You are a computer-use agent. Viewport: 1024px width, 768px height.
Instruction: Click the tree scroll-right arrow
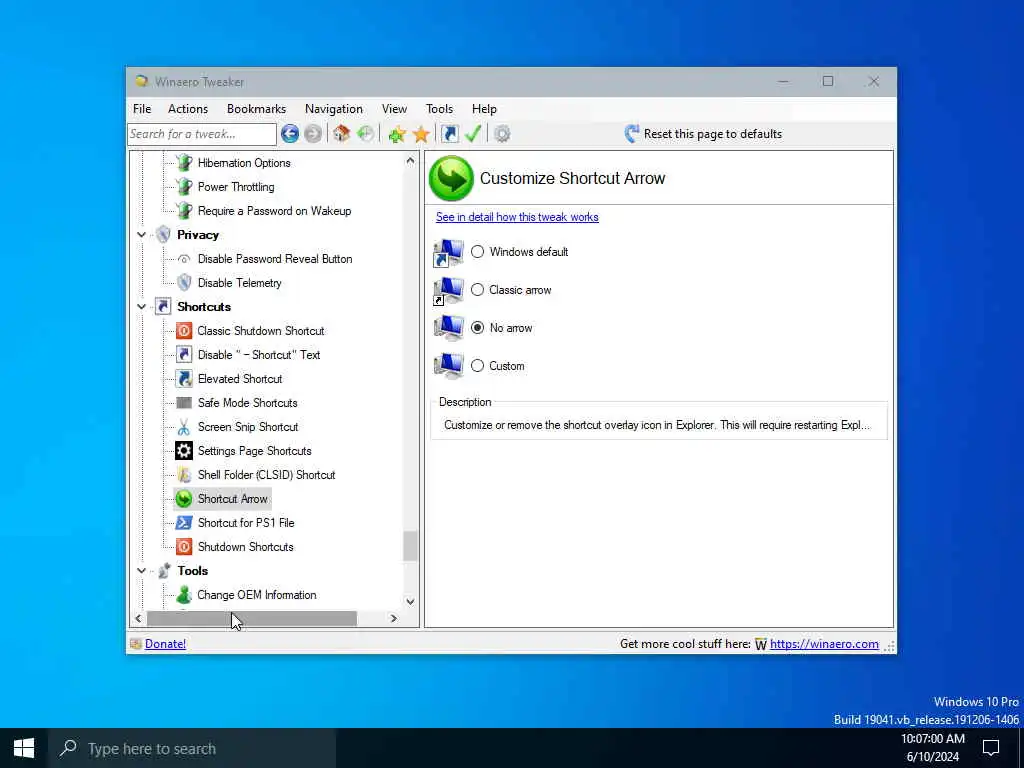[393, 618]
